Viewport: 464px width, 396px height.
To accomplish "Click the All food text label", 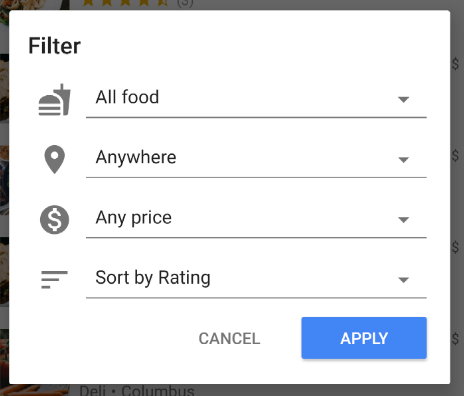I will pos(127,97).
